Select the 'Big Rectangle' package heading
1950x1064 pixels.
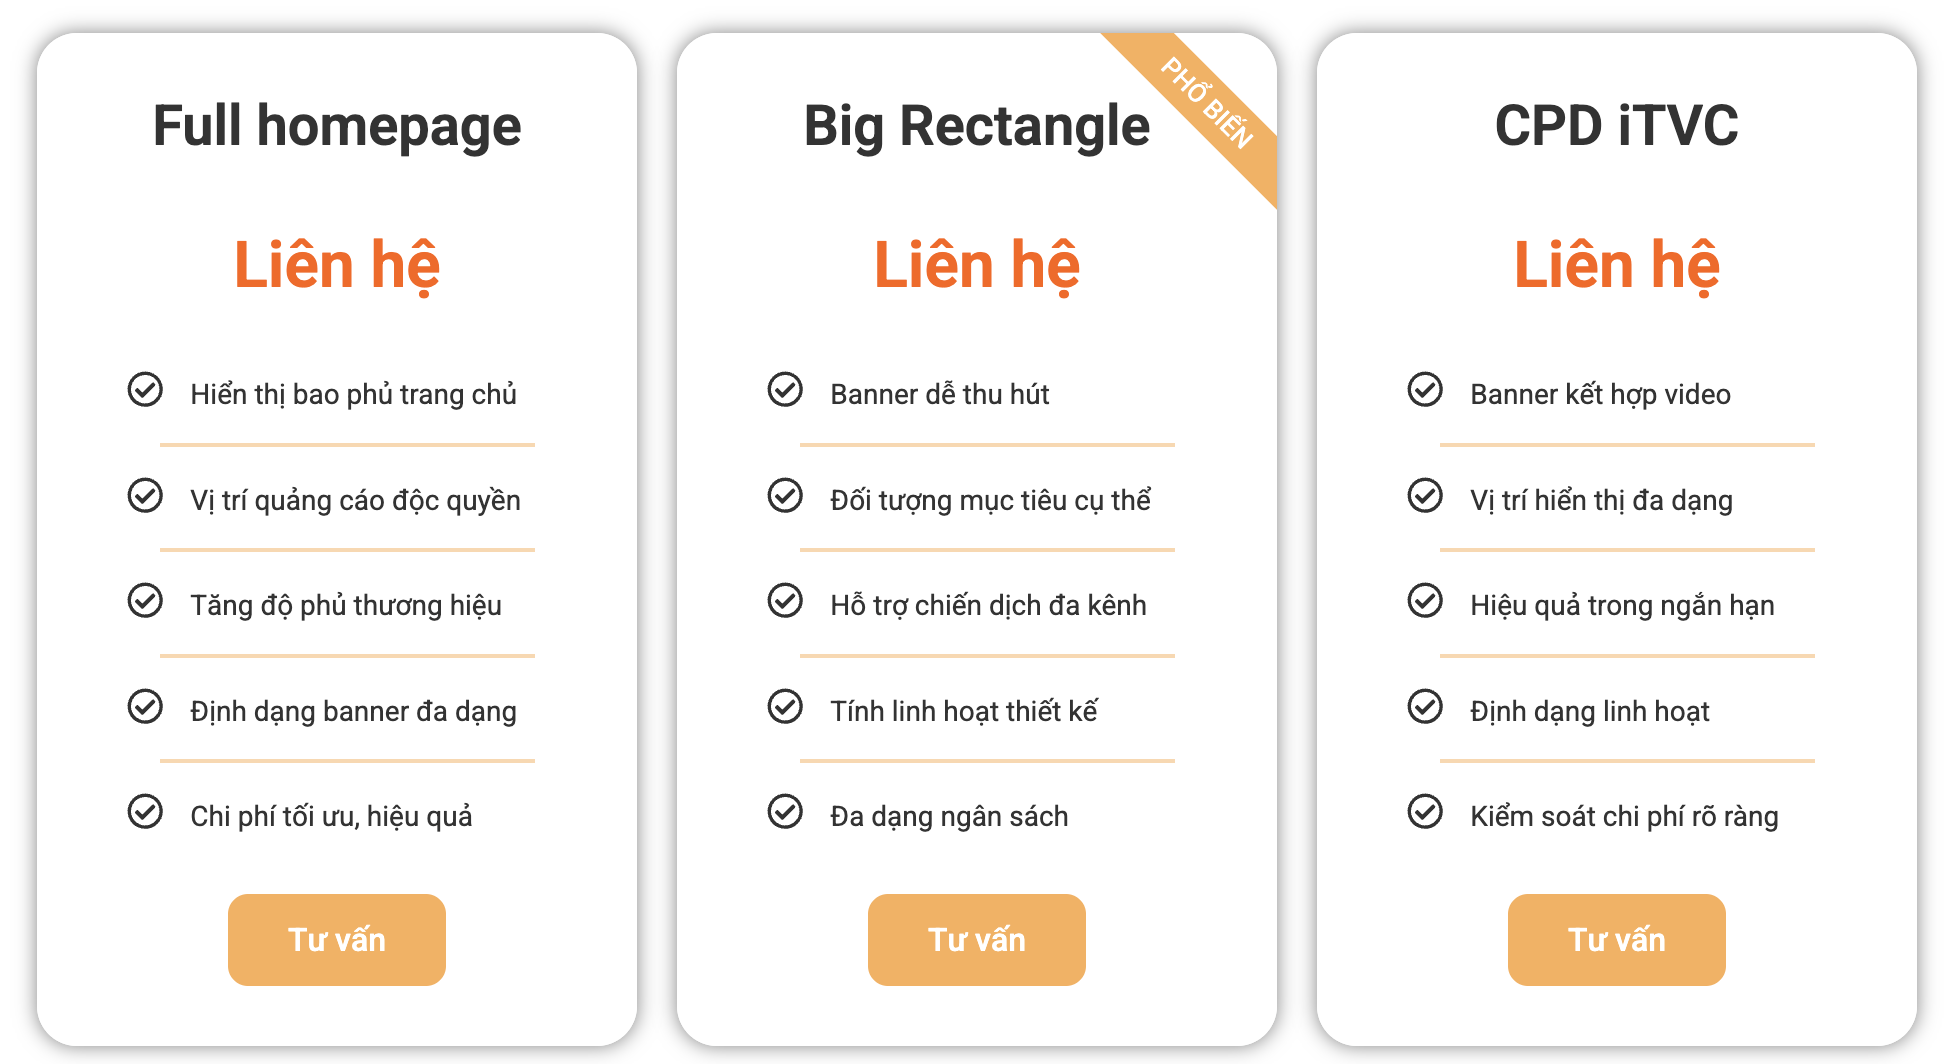coord(977,126)
